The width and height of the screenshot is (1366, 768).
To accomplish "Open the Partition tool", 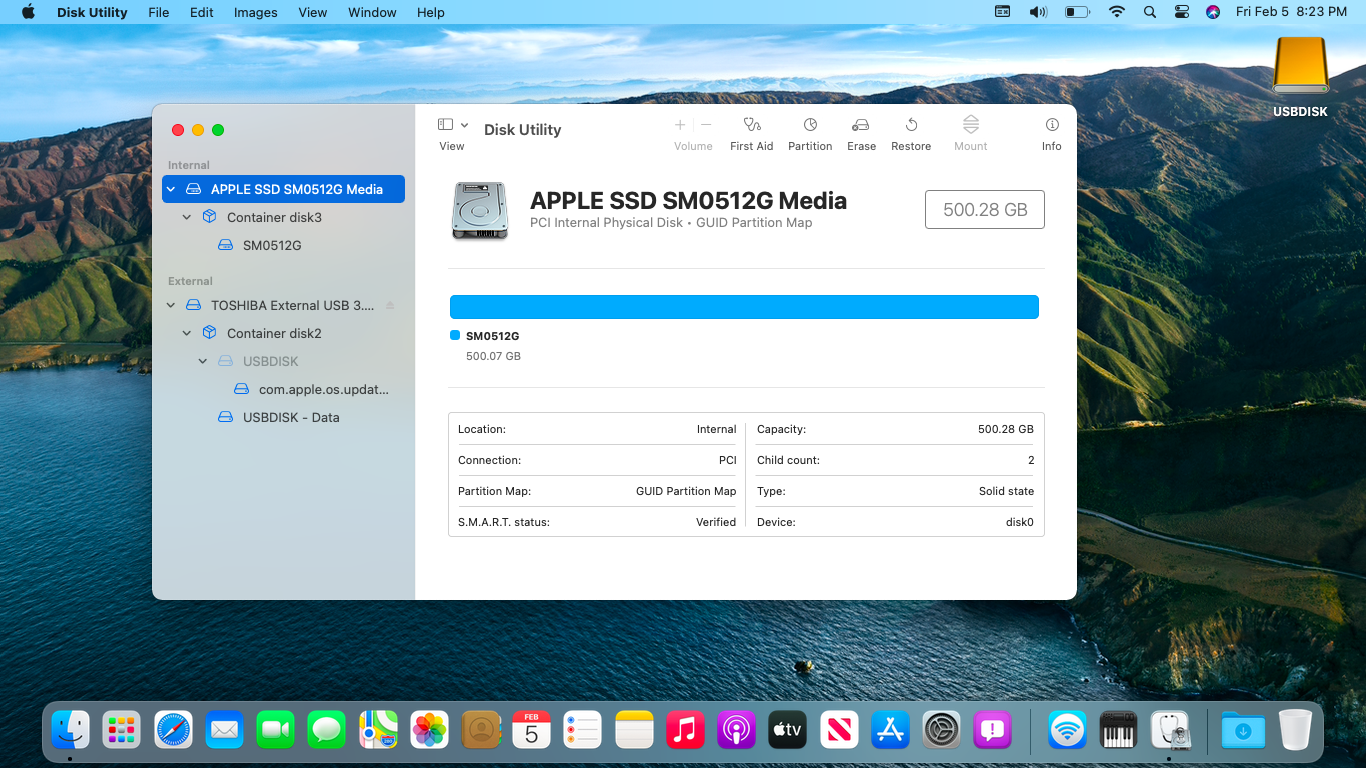I will point(810,125).
